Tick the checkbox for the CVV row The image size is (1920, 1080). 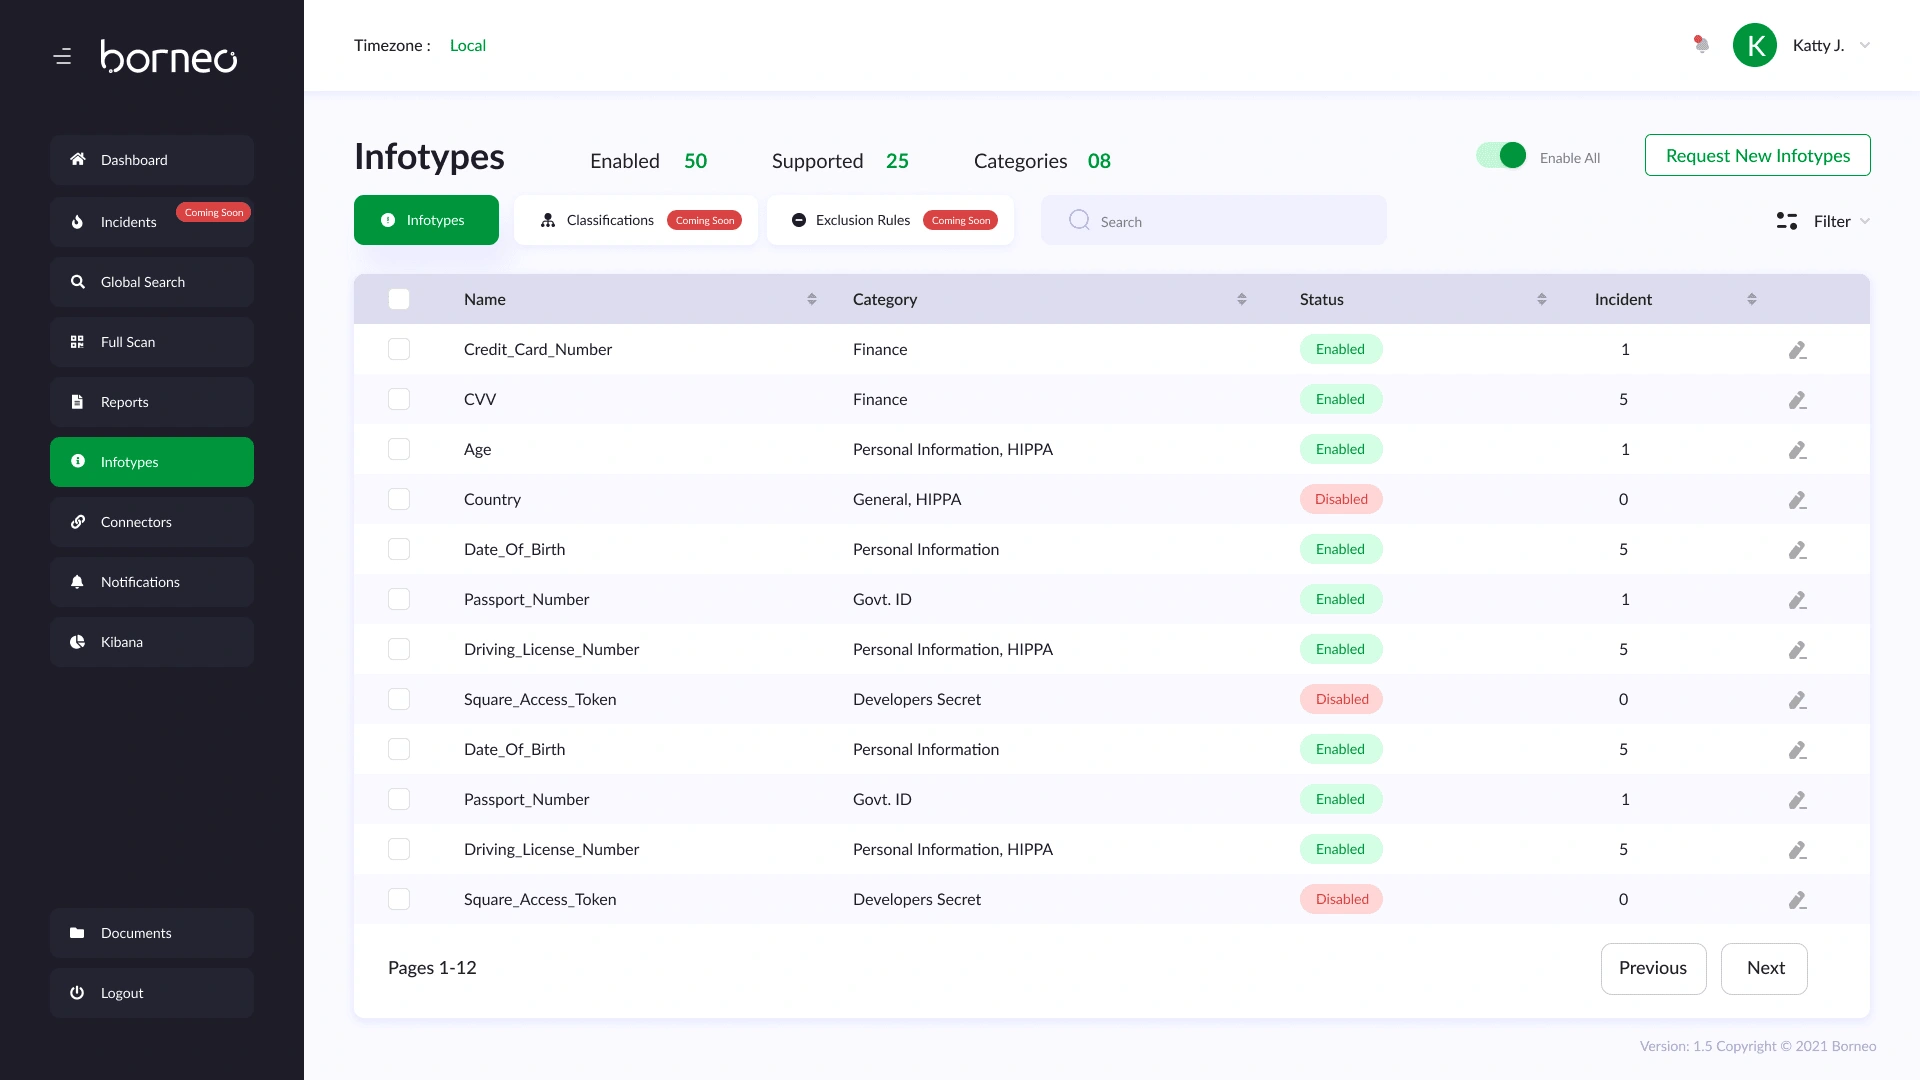[399, 399]
